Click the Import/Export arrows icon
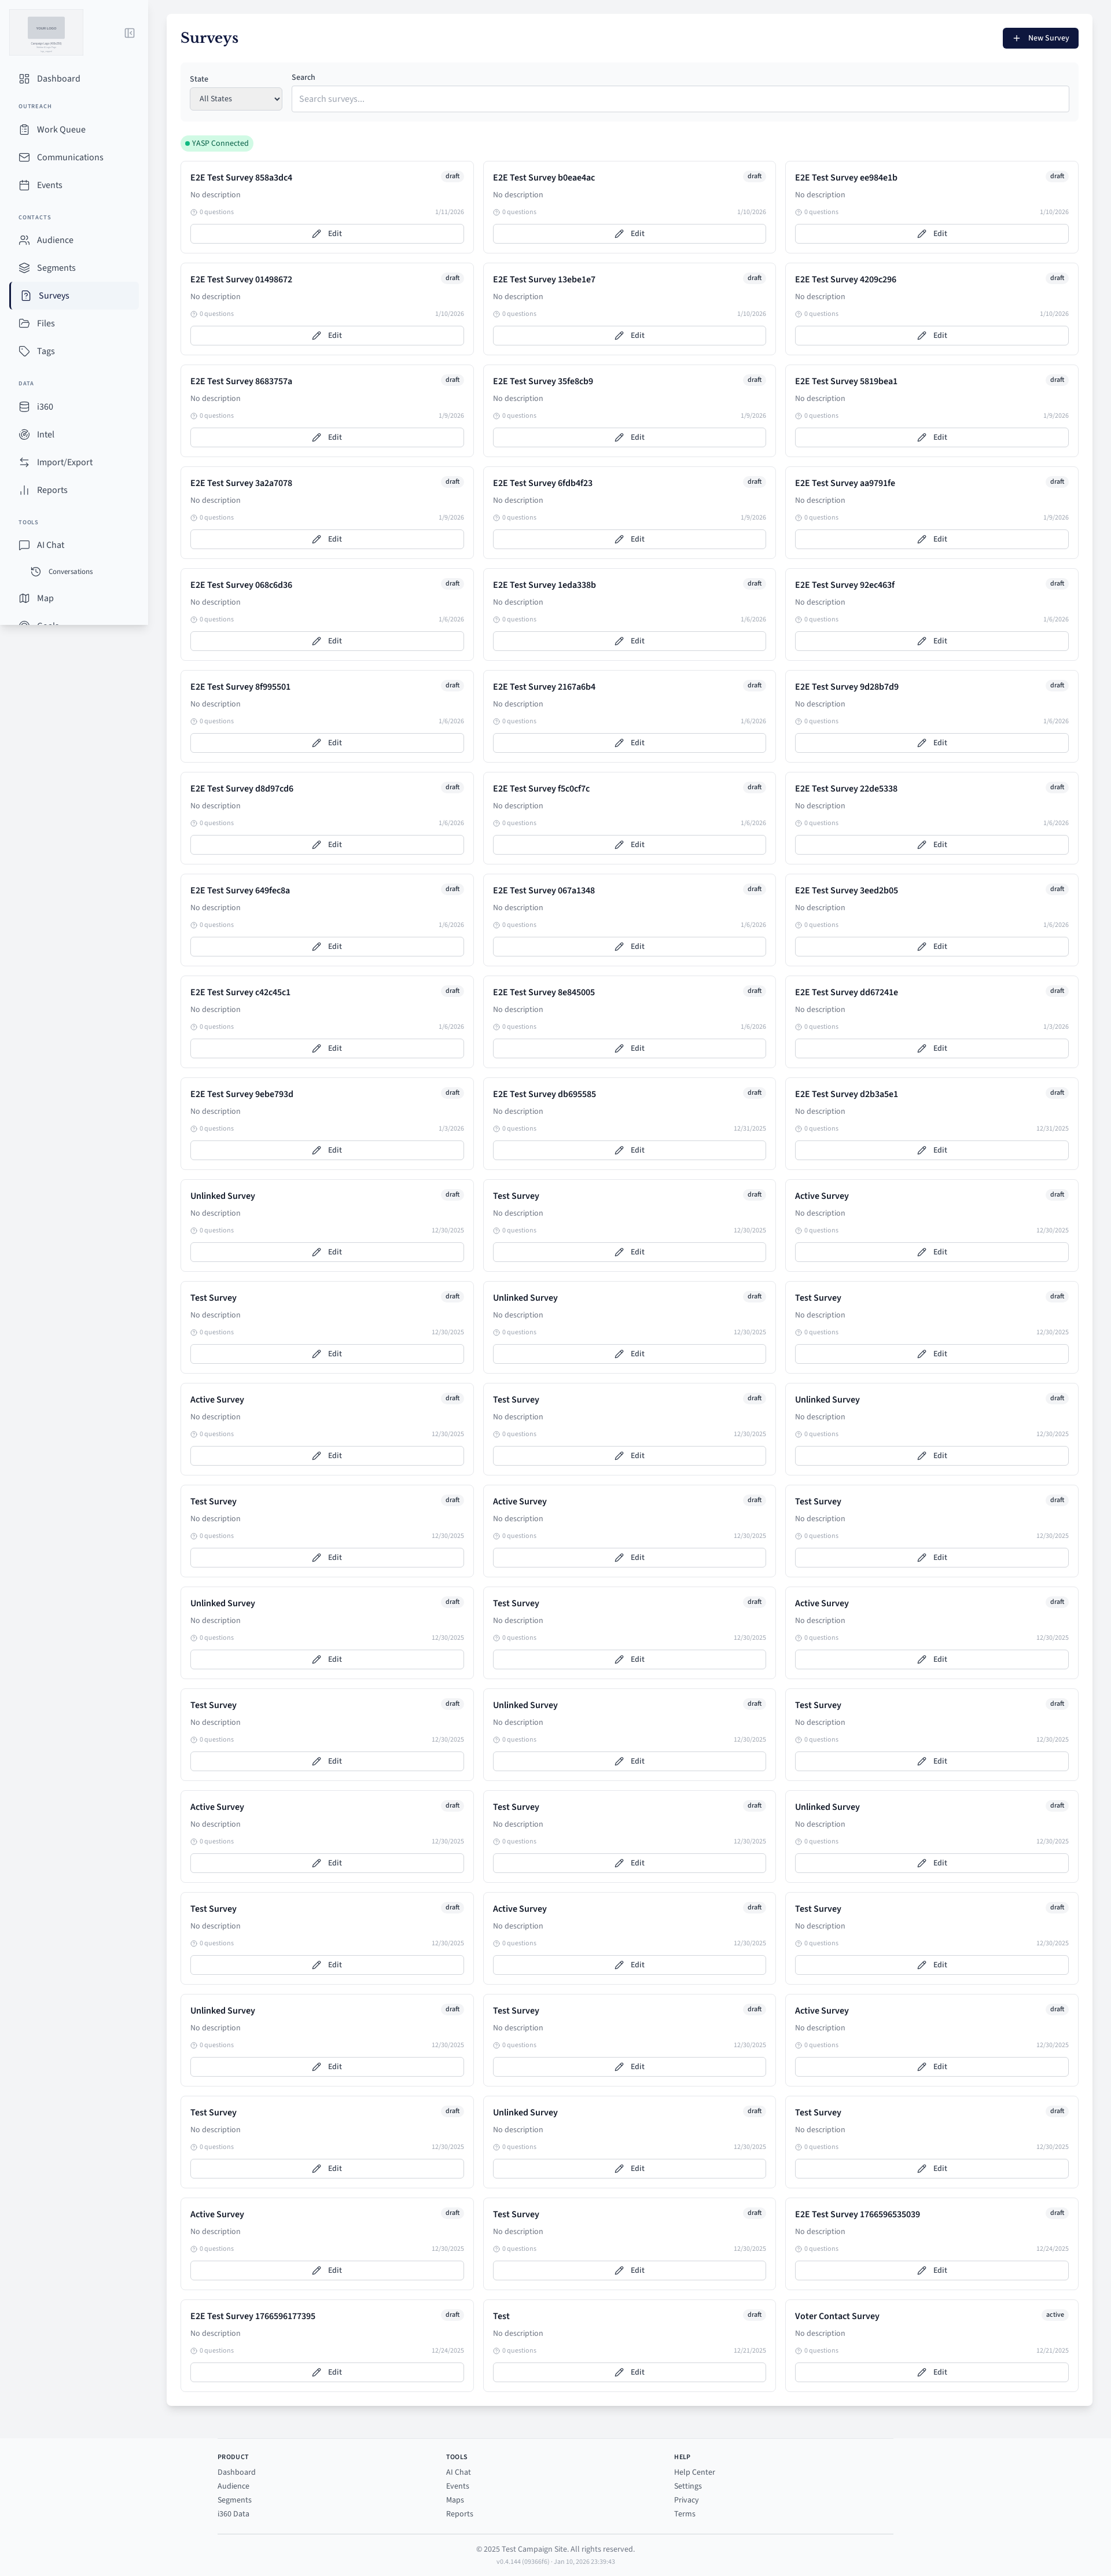This screenshot has width=1111, height=2576. pyautogui.click(x=24, y=463)
